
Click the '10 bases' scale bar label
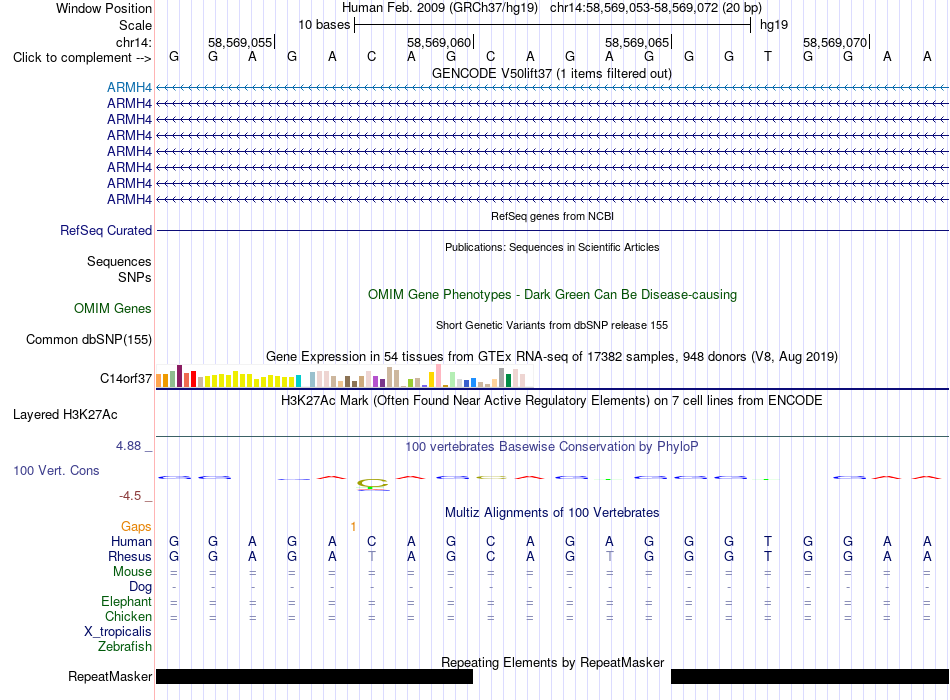click(324, 25)
